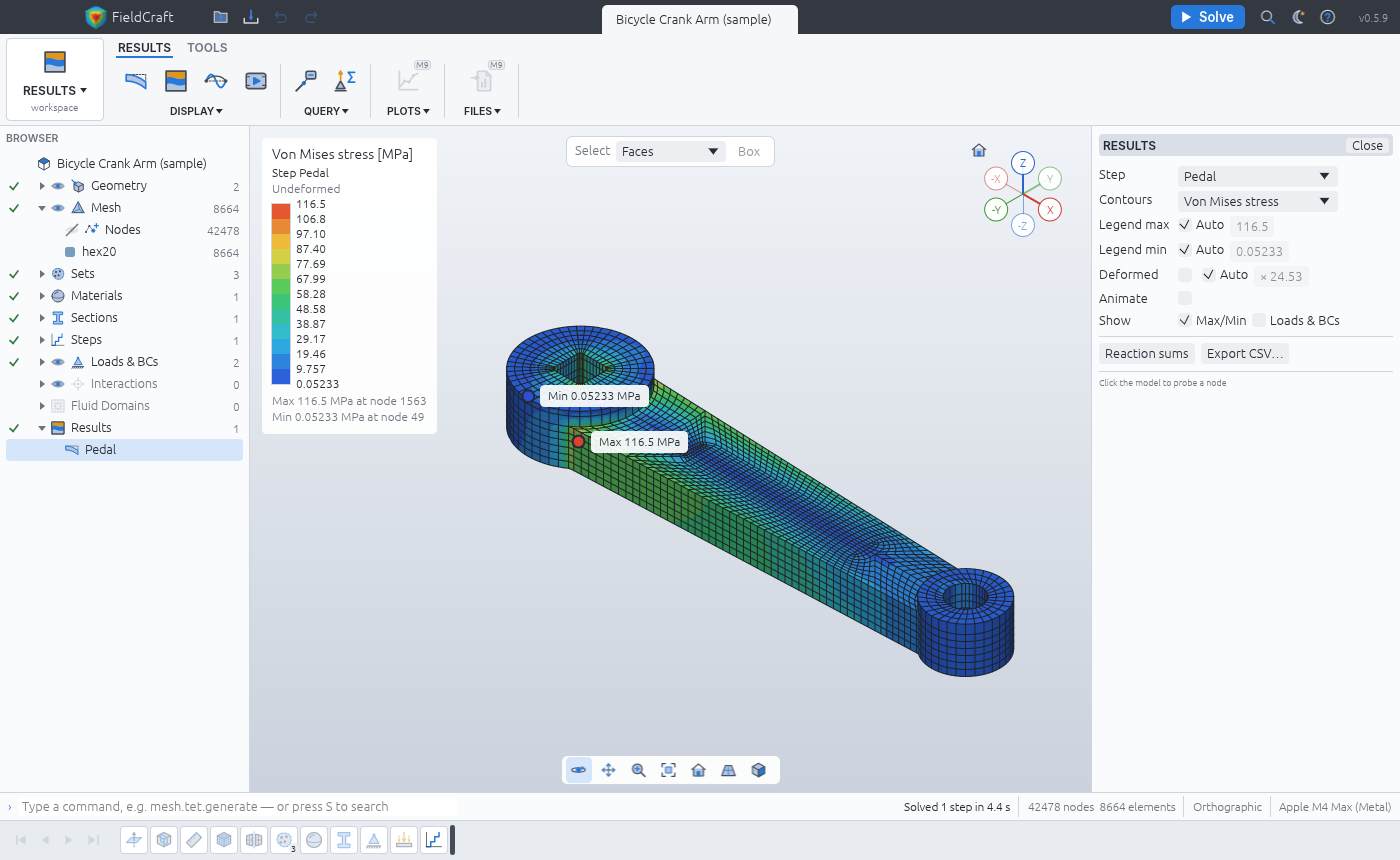Screen dimensions: 1400x860
Task: Open the Contours dropdown showing Von Mises stress
Action: point(1257,201)
